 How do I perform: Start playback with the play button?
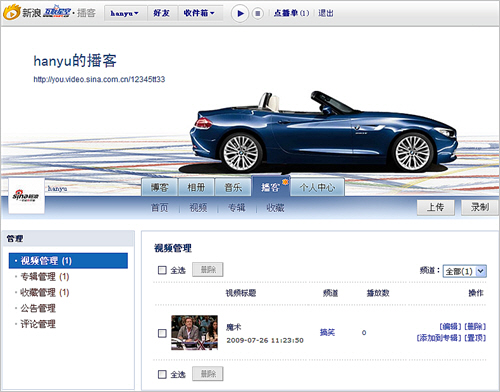pyautogui.click(x=240, y=13)
